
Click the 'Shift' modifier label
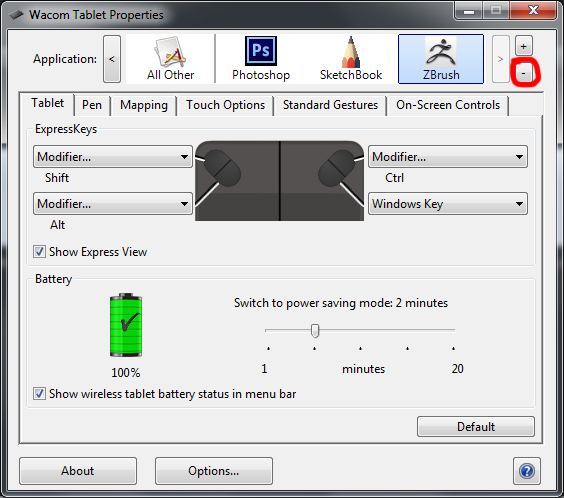[57, 178]
